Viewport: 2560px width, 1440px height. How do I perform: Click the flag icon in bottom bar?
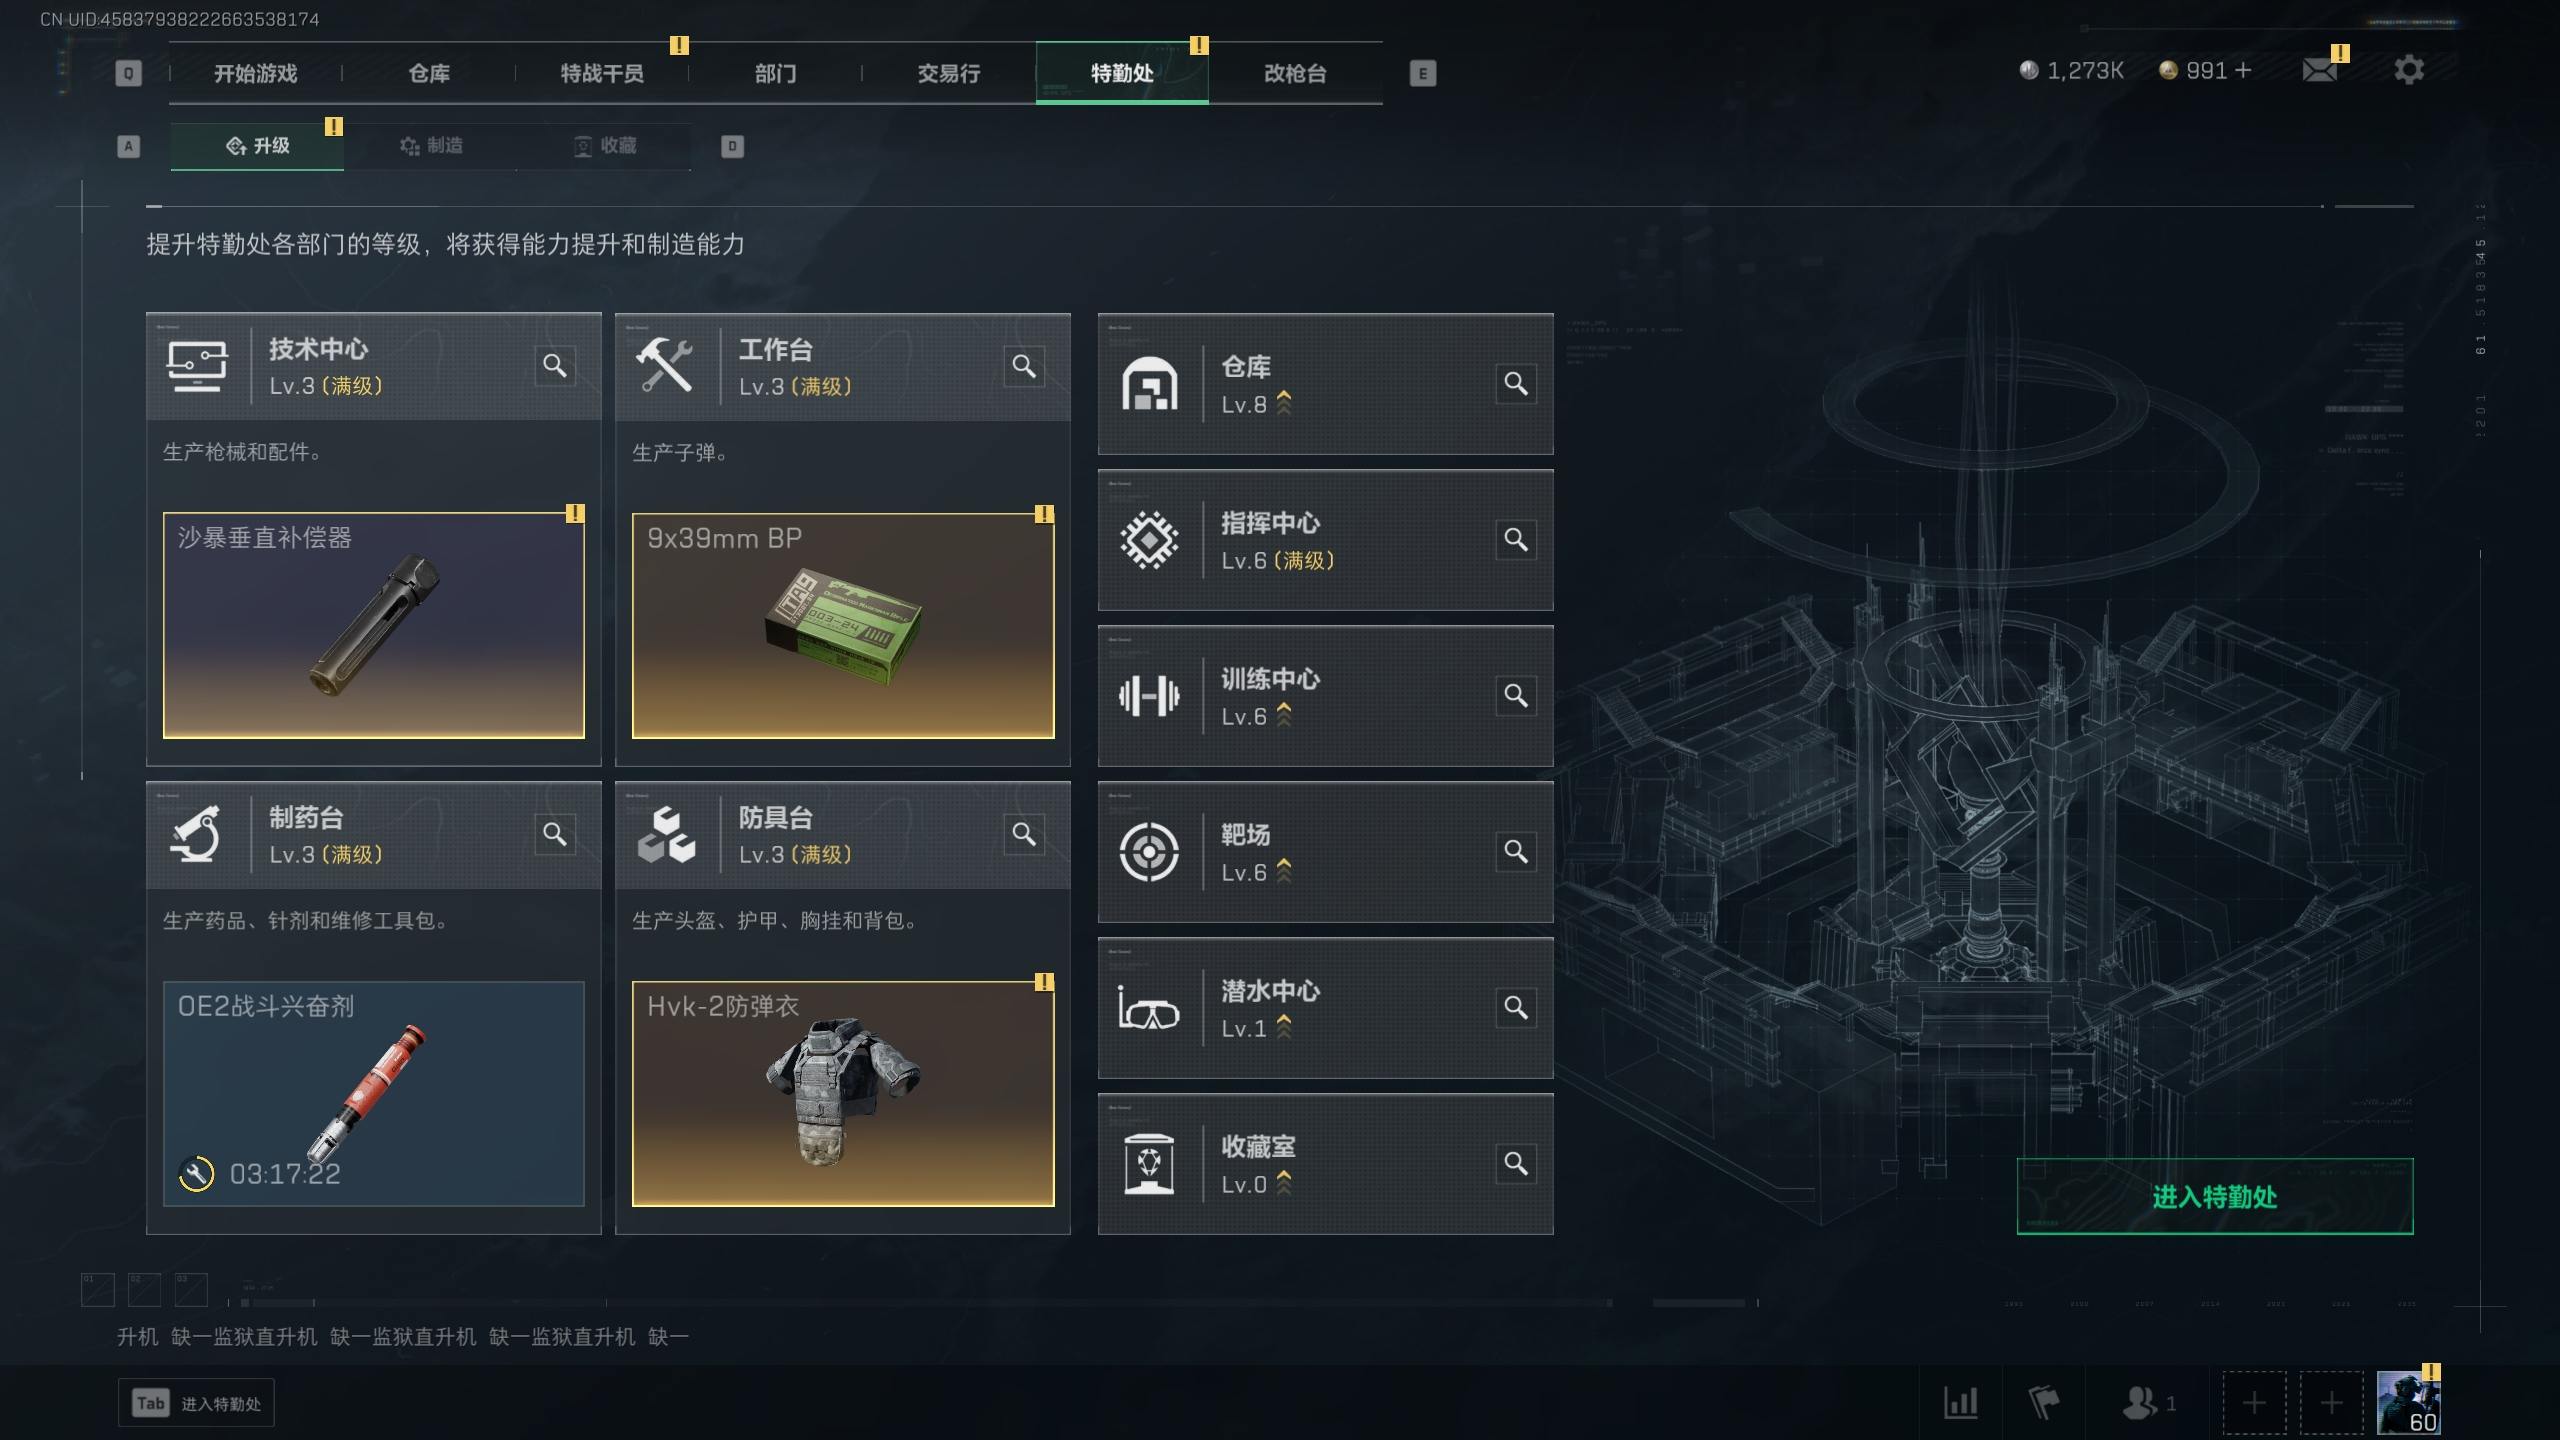[x=2043, y=1402]
